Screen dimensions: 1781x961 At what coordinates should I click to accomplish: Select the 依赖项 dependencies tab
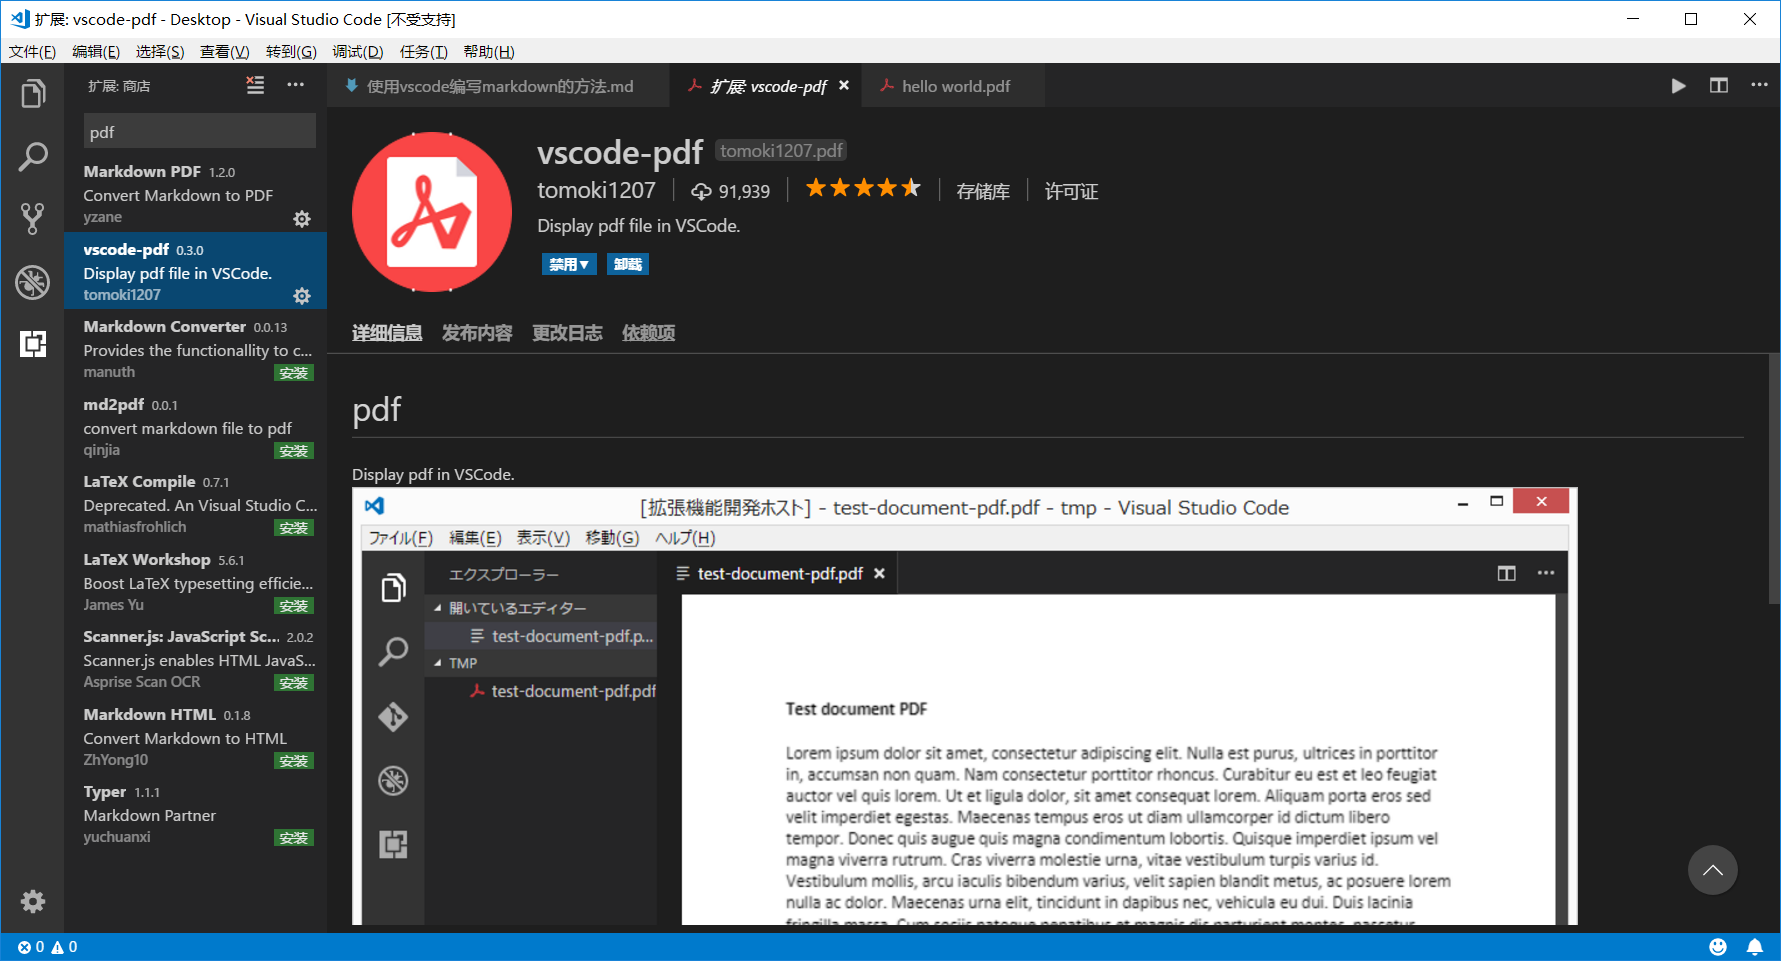tap(648, 333)
